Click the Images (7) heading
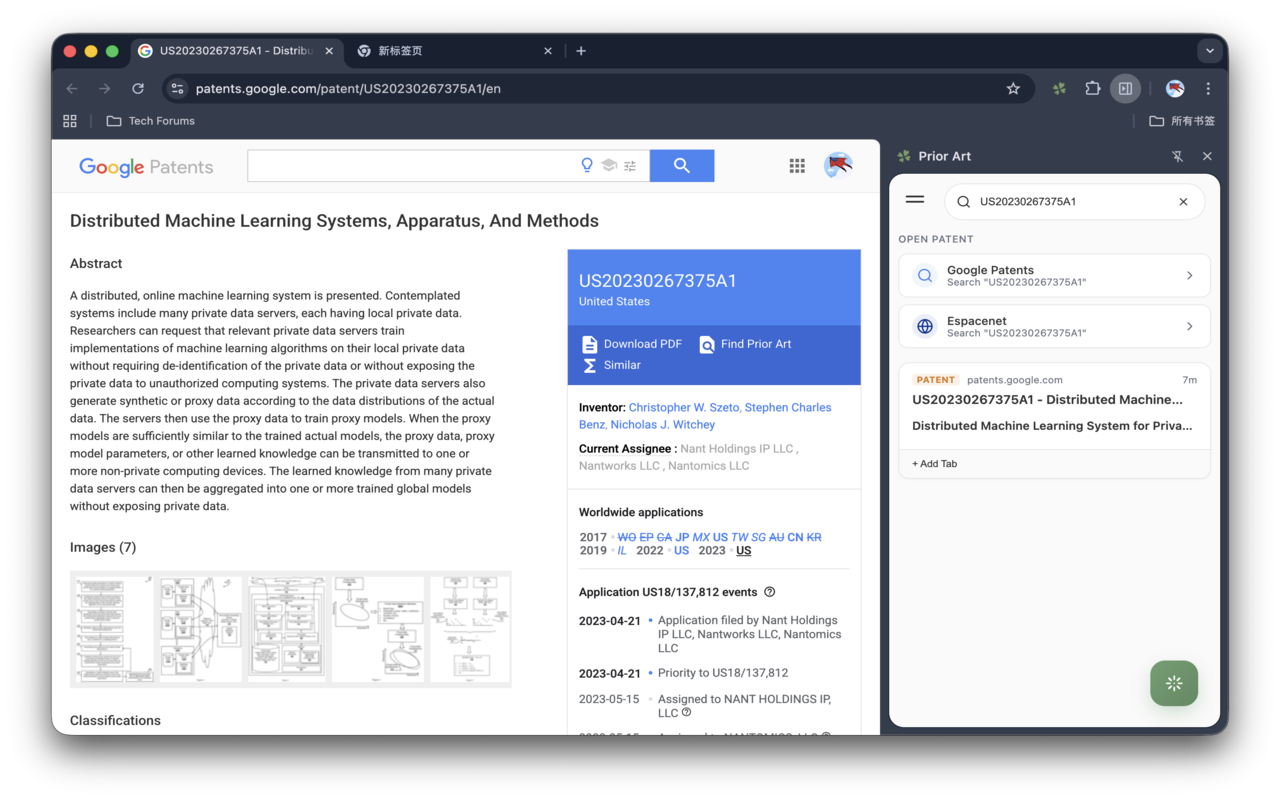1280x800 pixels. [103, 548]
